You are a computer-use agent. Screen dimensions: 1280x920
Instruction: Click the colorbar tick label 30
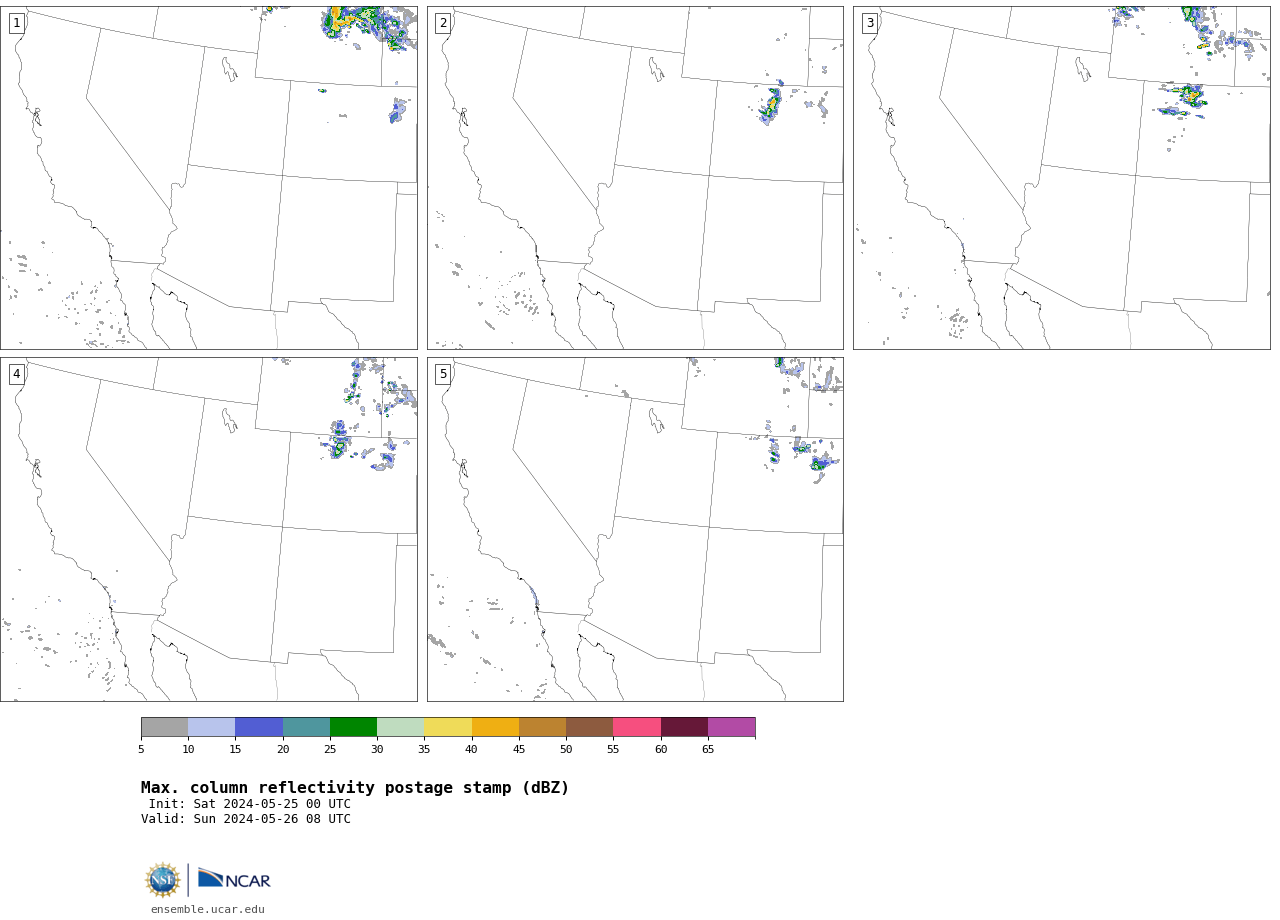377,749
